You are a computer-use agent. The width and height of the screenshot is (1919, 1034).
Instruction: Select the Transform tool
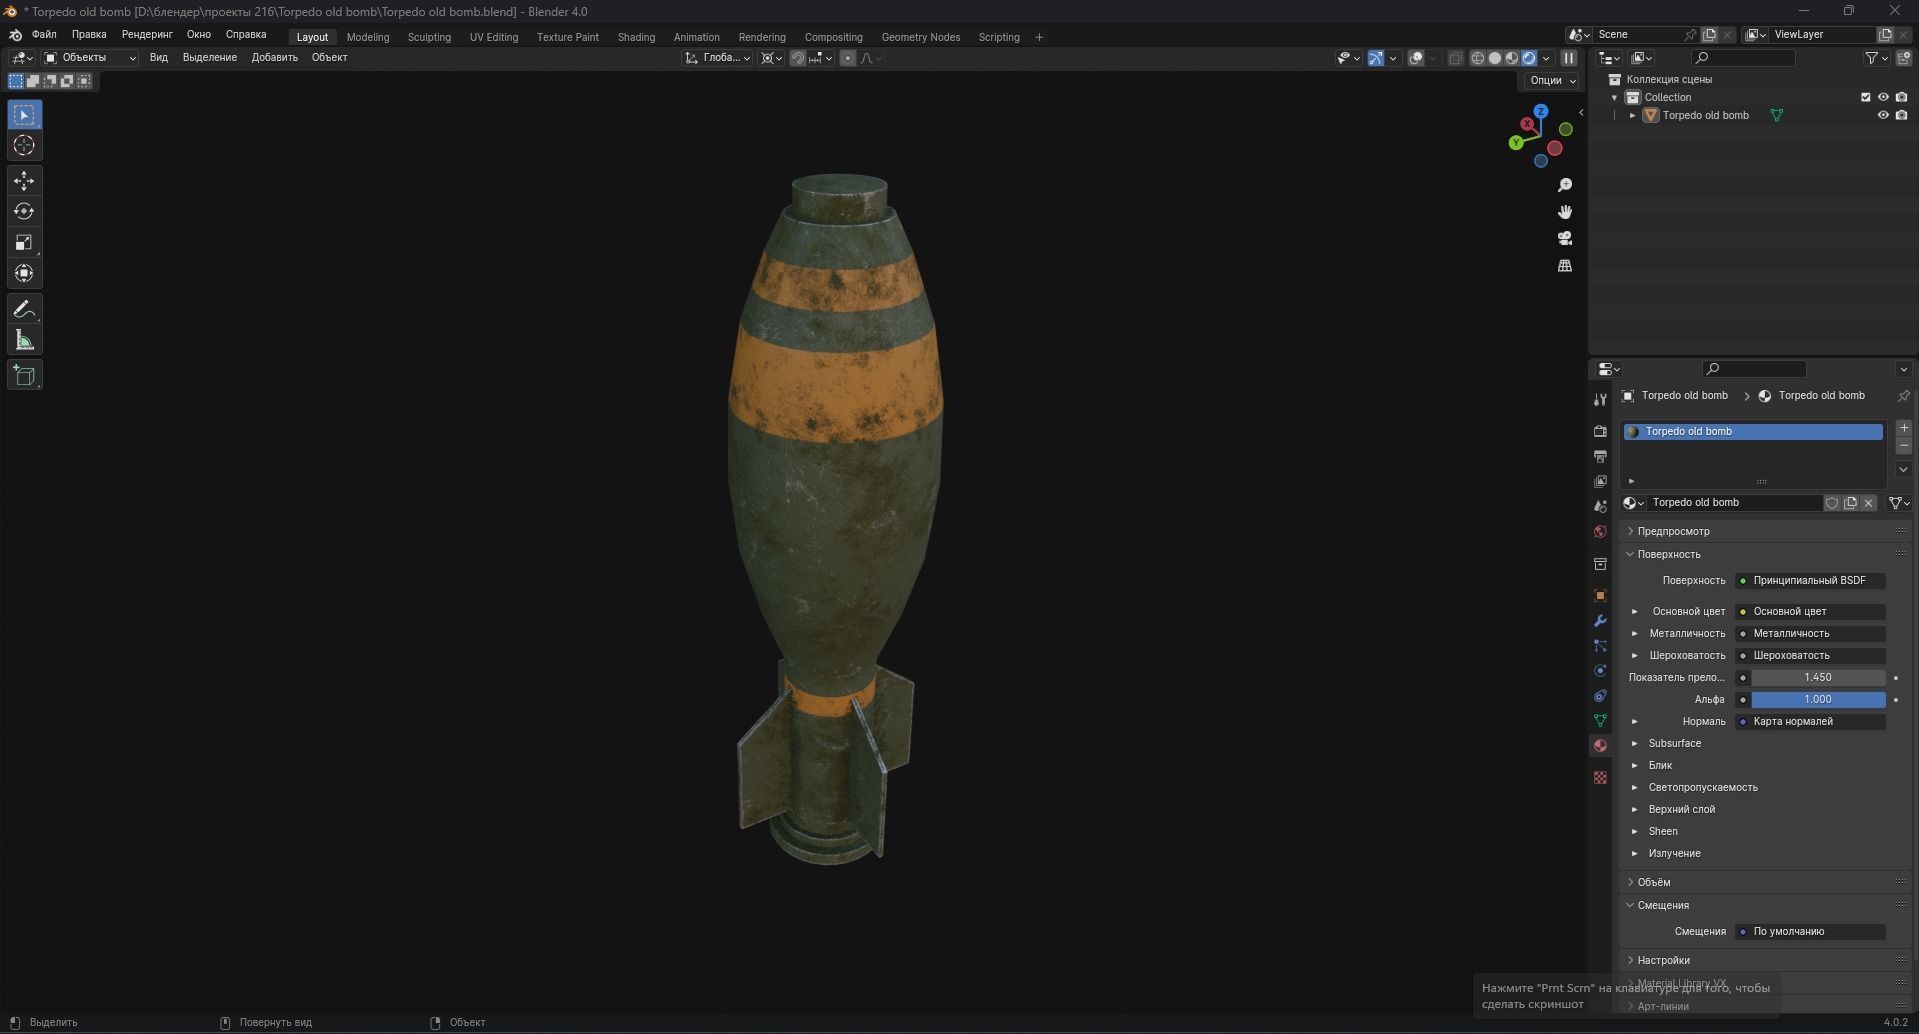[24, 274]
